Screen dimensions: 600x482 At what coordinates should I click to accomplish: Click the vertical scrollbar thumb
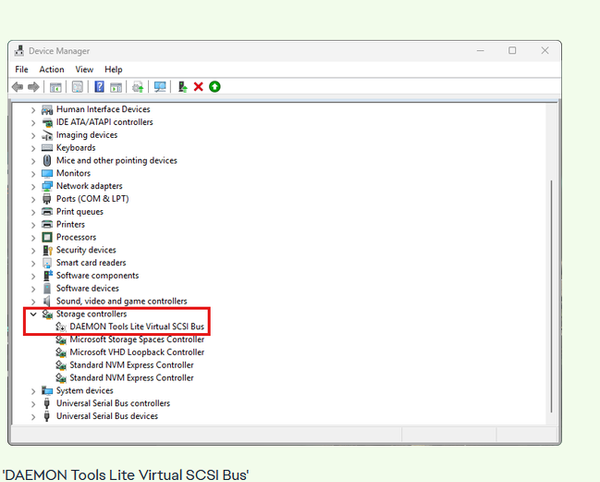coord(551,296)
